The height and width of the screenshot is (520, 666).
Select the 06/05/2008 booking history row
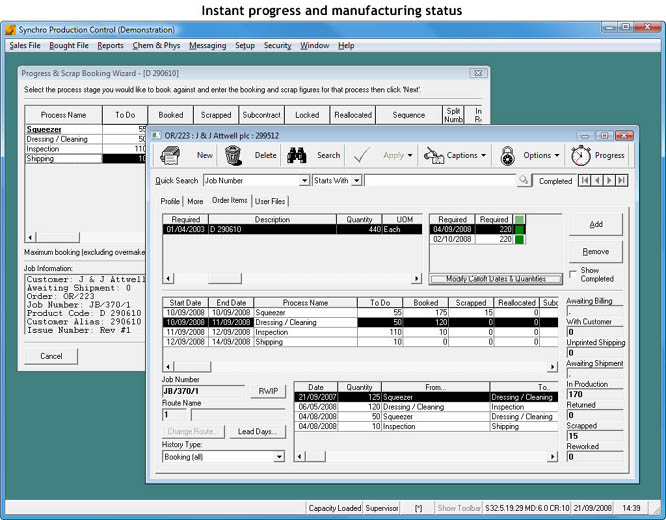pos(426,407)
